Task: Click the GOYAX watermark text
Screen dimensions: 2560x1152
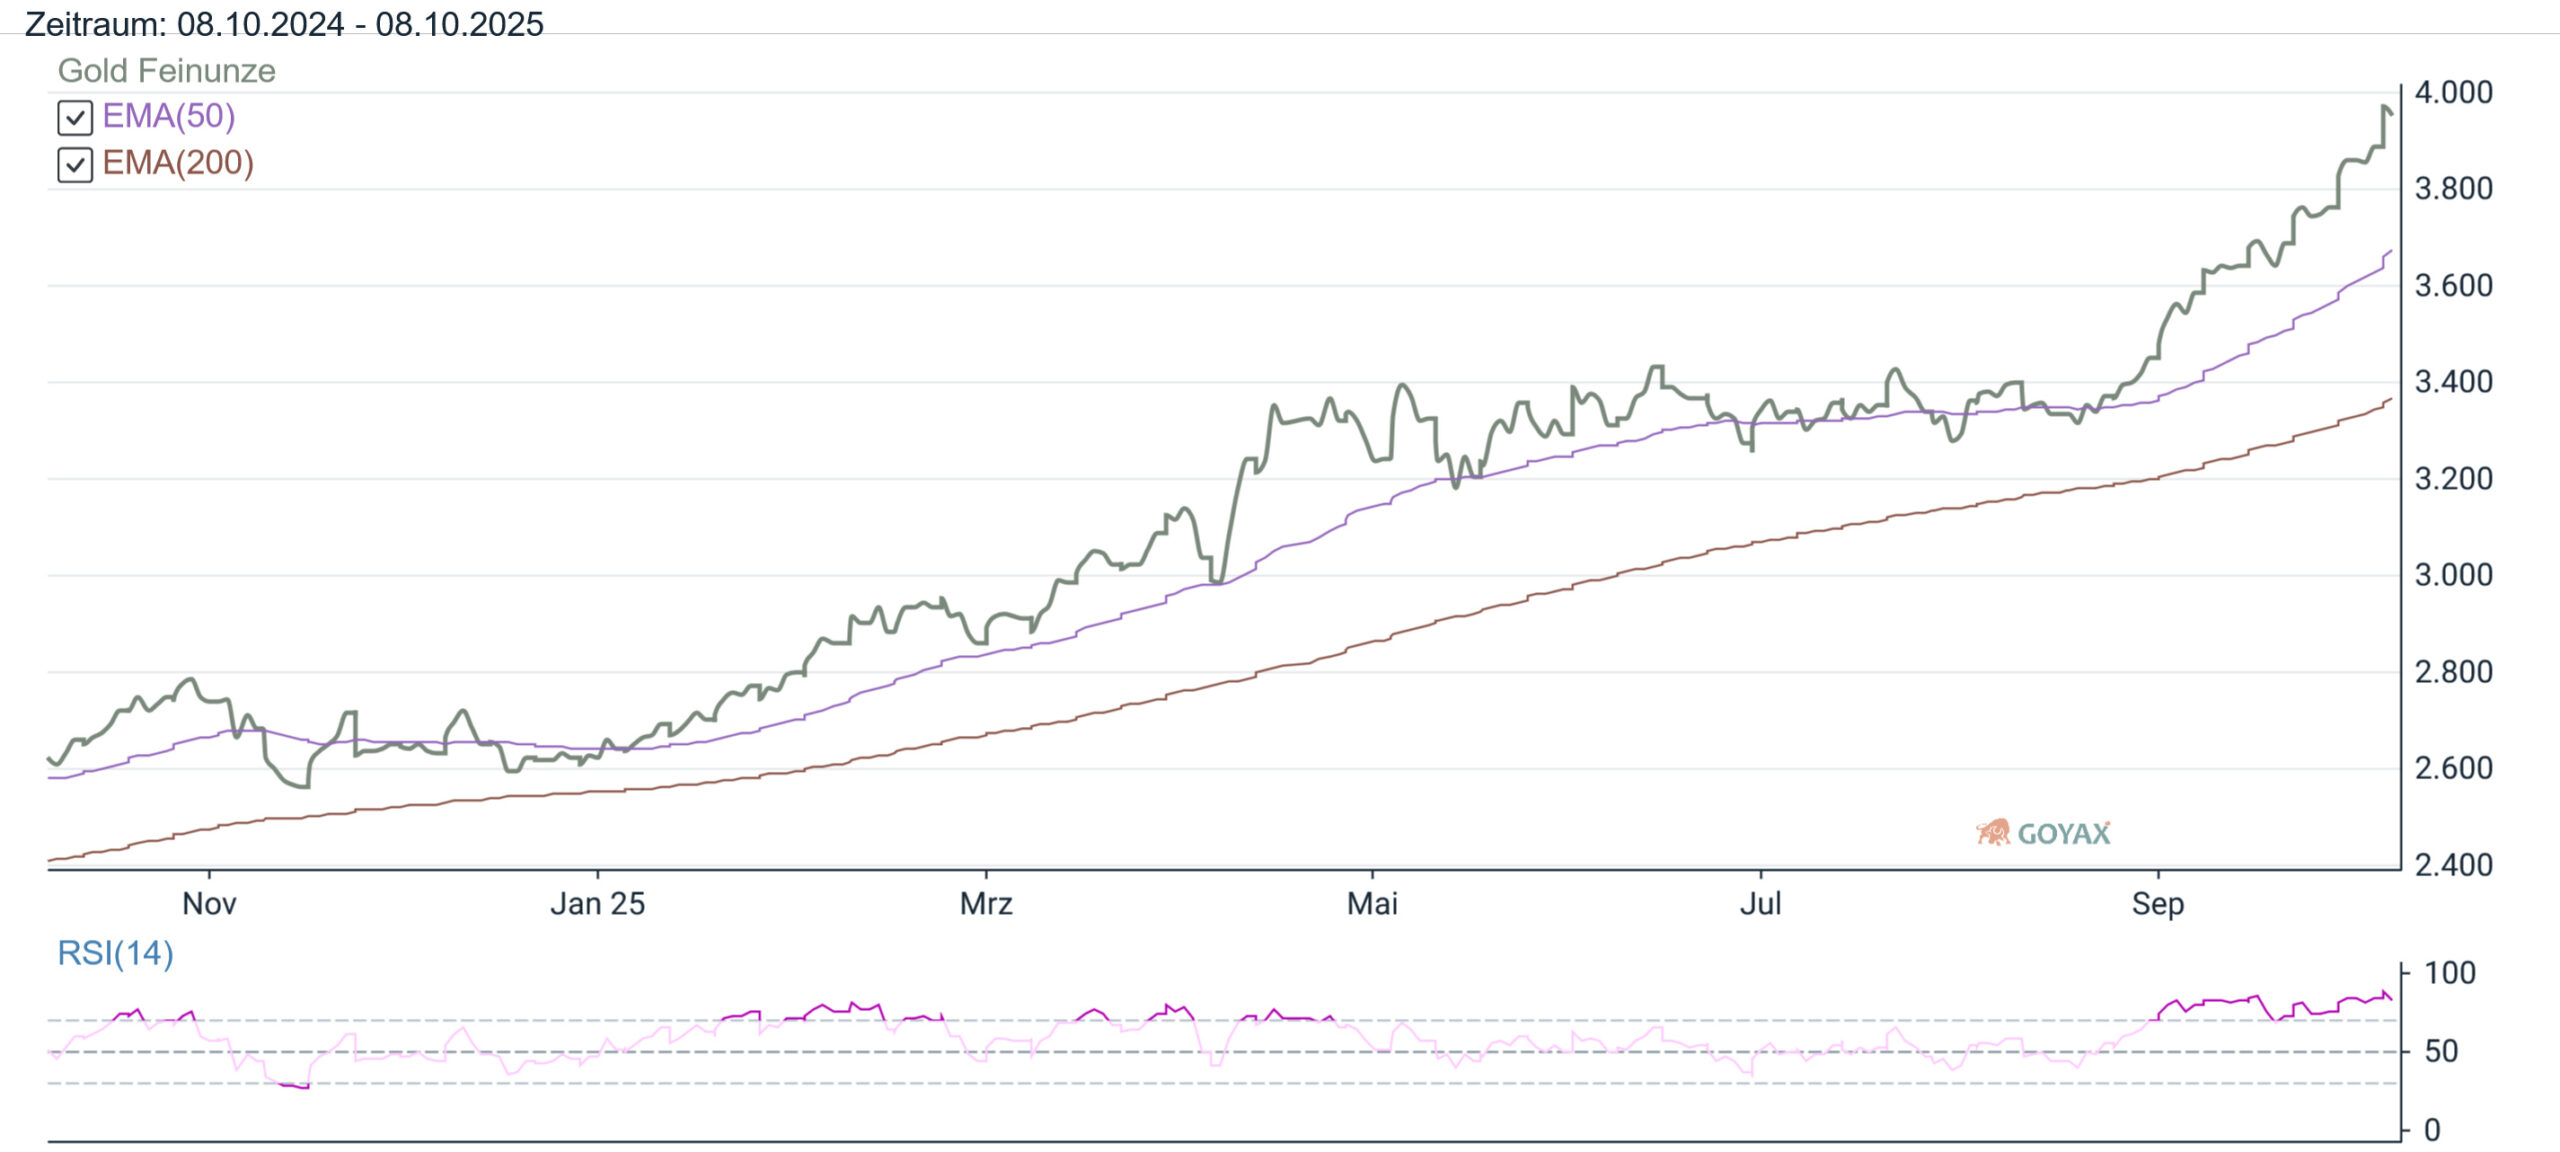Action: [x=2063, y=833]
